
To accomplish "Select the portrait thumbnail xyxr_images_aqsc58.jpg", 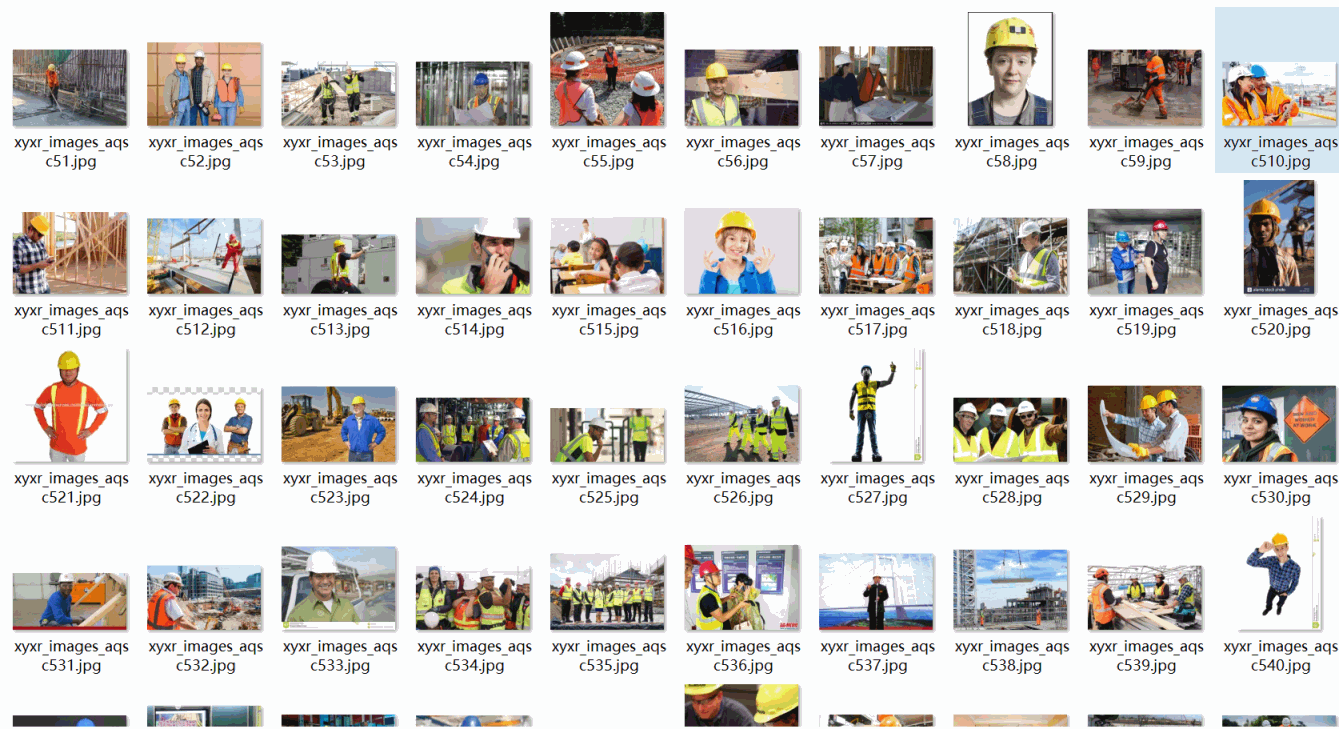I will (x=1011, y=69).
